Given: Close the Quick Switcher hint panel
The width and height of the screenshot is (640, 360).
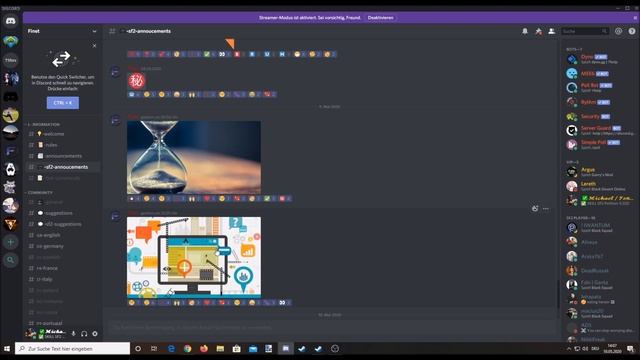Looking at the screenshot, I should click(x=95, y=46).
